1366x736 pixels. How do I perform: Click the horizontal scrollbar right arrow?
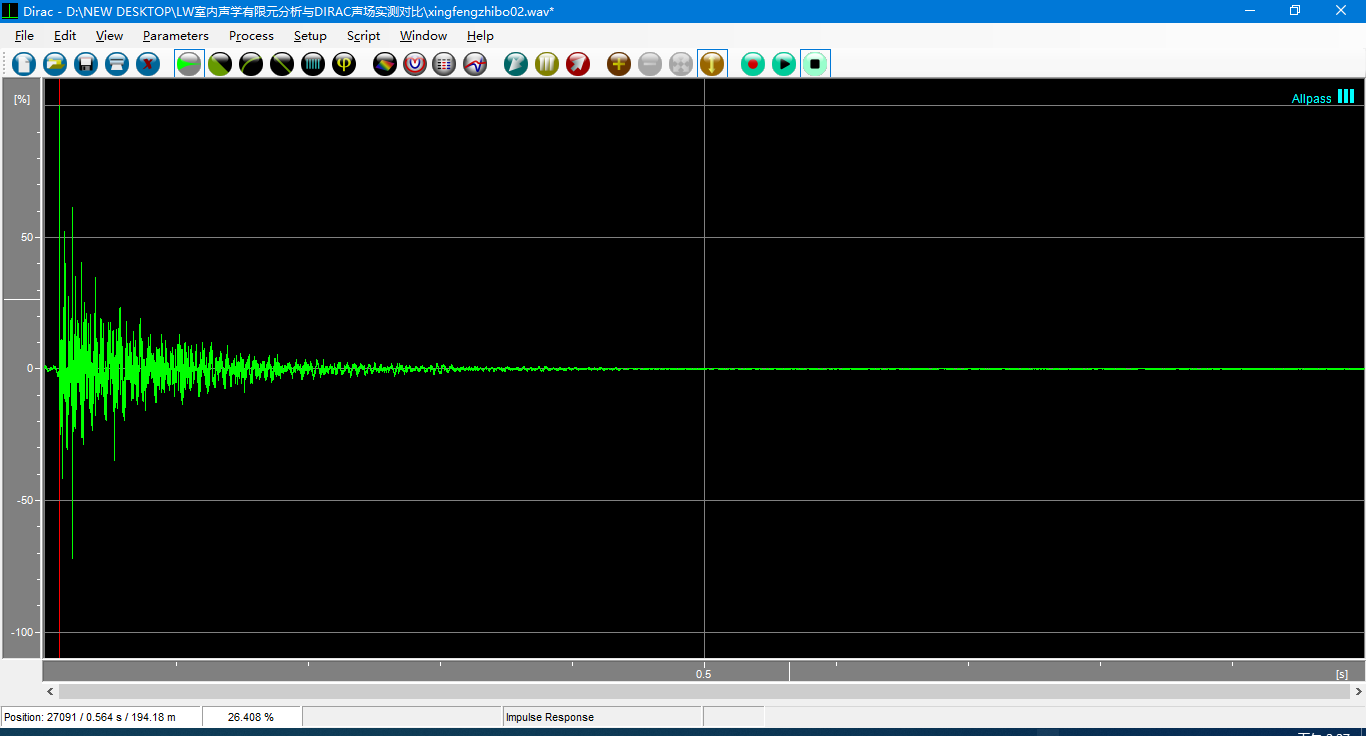pyautogui.click(x=1357, y=691)
